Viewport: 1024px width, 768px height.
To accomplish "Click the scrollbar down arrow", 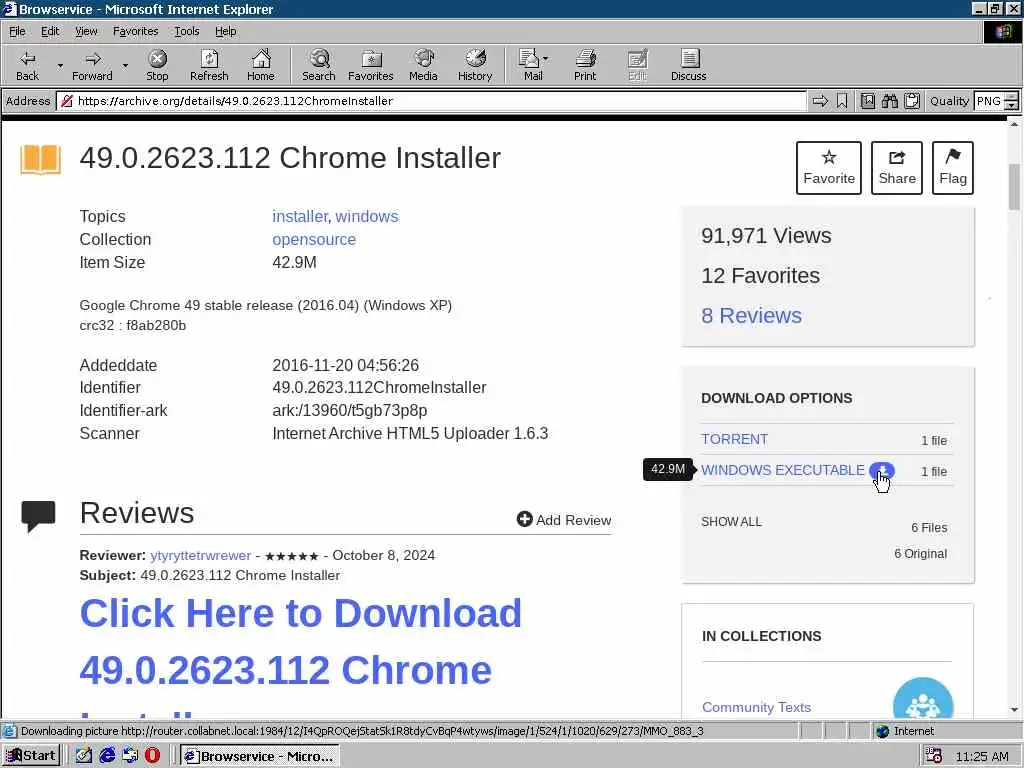I will click(x=1014, y=709).
